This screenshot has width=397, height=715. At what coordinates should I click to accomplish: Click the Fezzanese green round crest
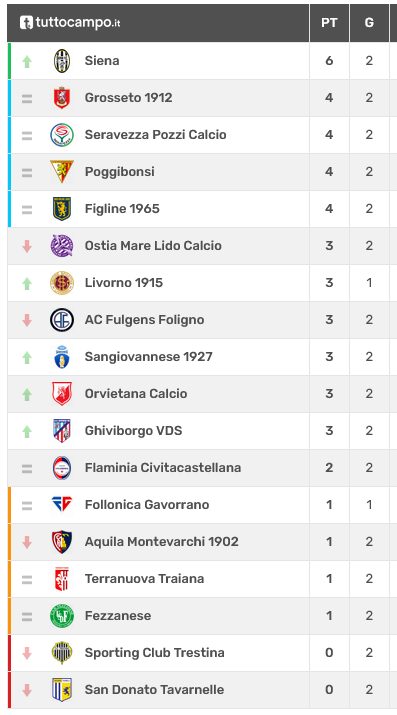point(62,616)
